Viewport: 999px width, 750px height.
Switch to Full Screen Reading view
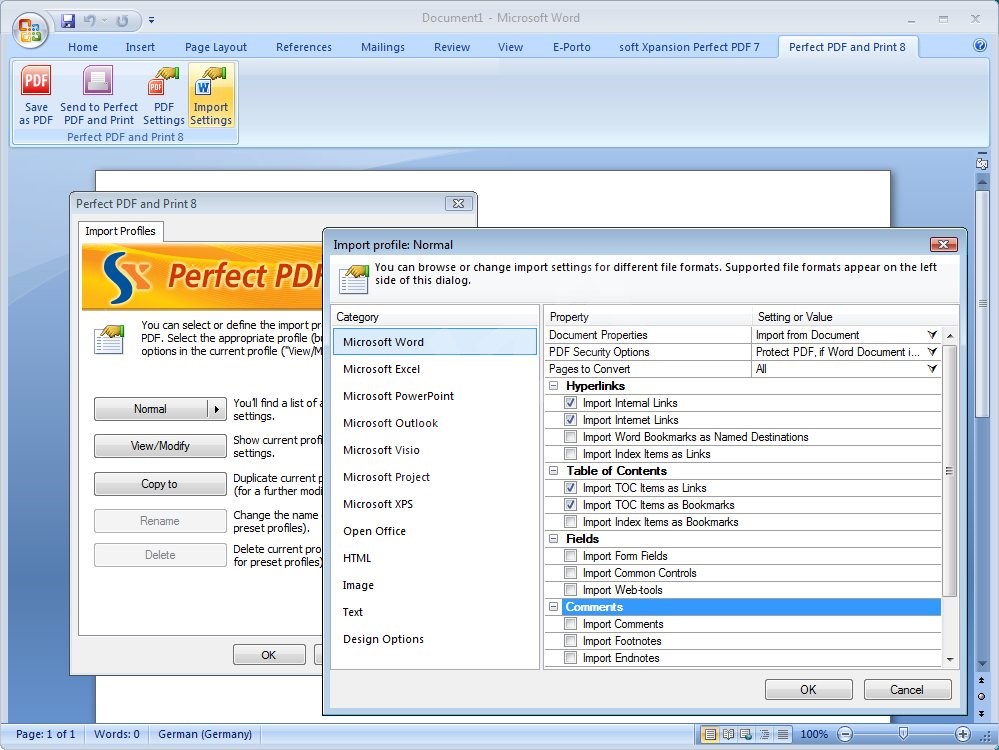coord(728,734)
